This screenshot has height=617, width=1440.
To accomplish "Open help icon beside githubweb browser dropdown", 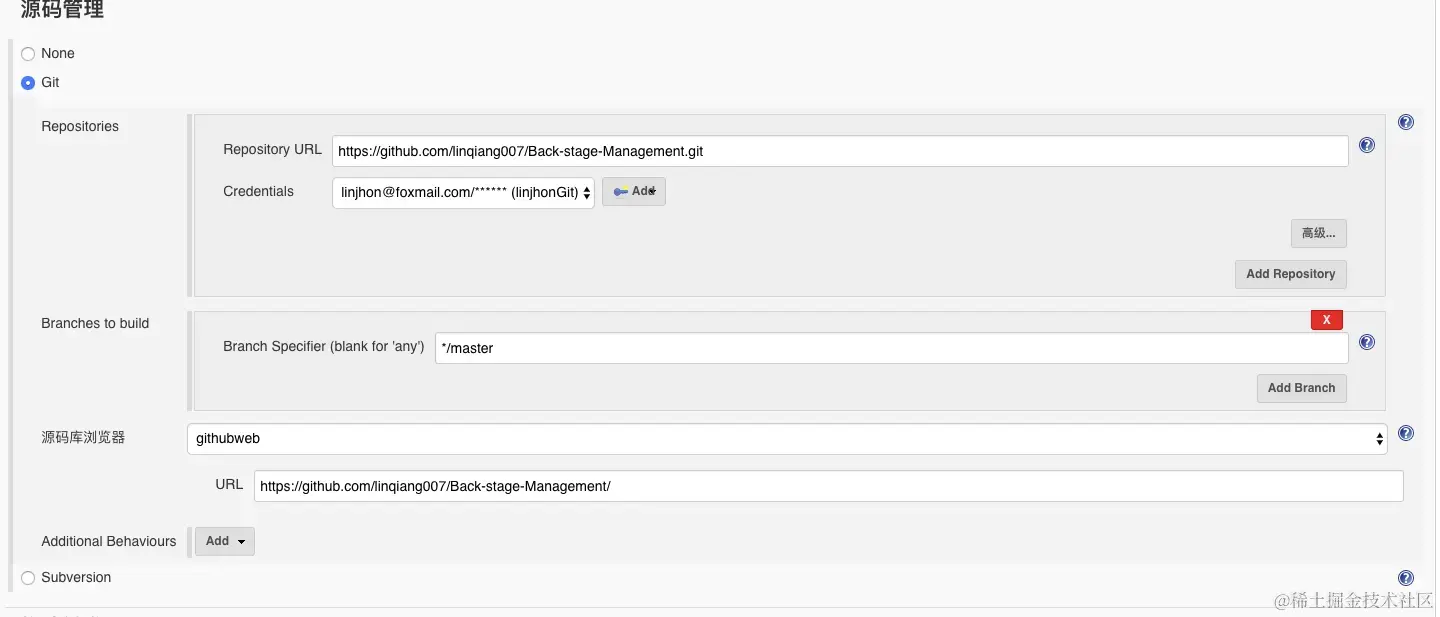I will [x=1405, y=433].
